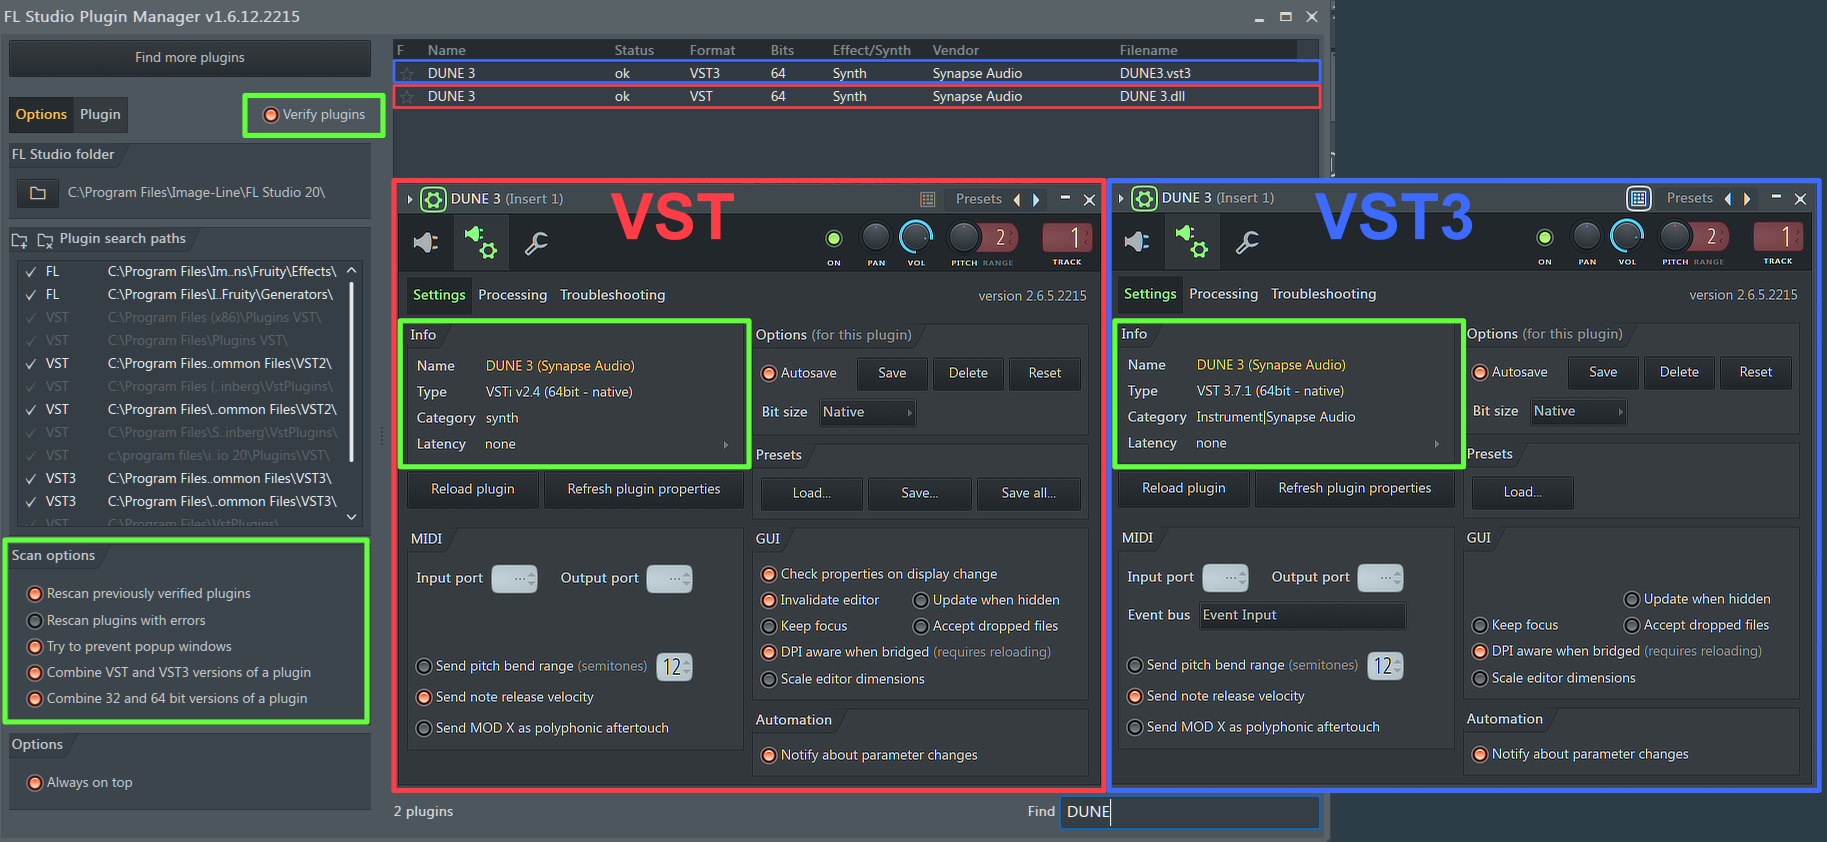The image size is (1827, 842).
Task: Switch to Plugin tab
Action: pos(100,115)
